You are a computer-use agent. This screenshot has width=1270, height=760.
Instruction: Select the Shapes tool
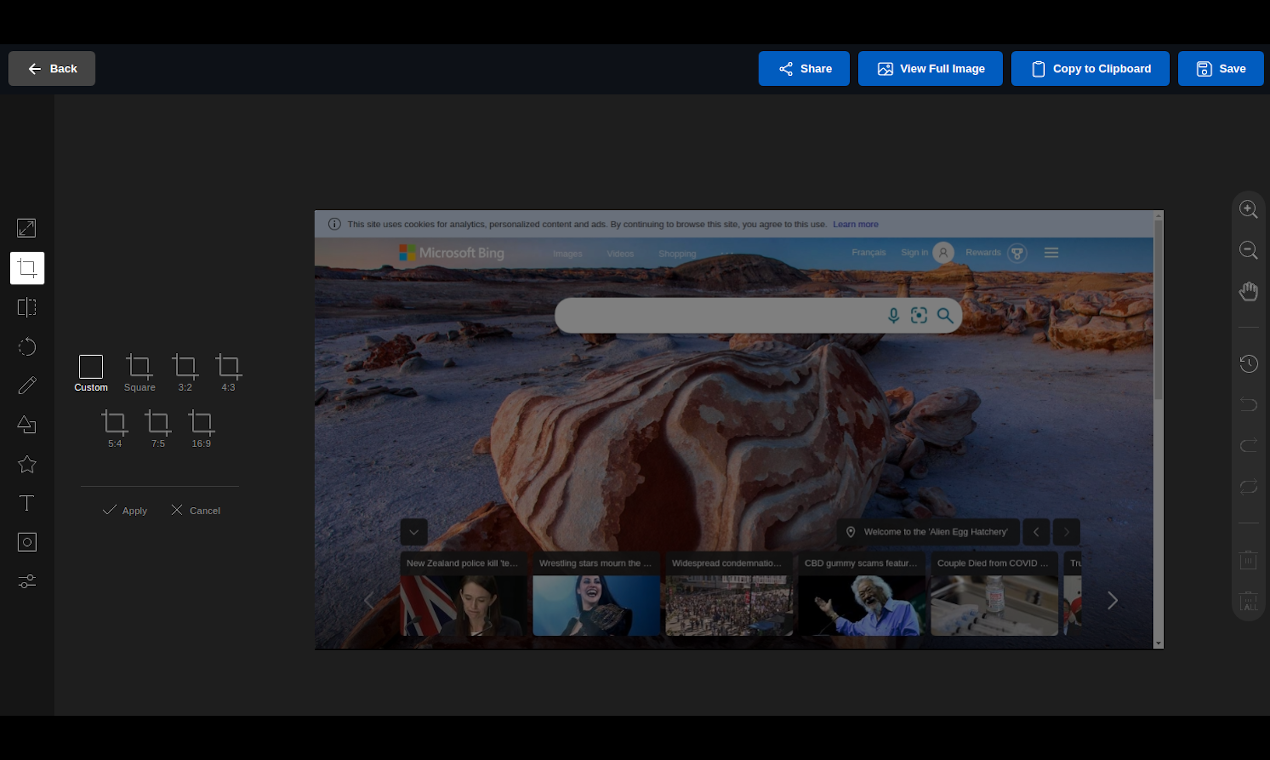coord(27,425)
